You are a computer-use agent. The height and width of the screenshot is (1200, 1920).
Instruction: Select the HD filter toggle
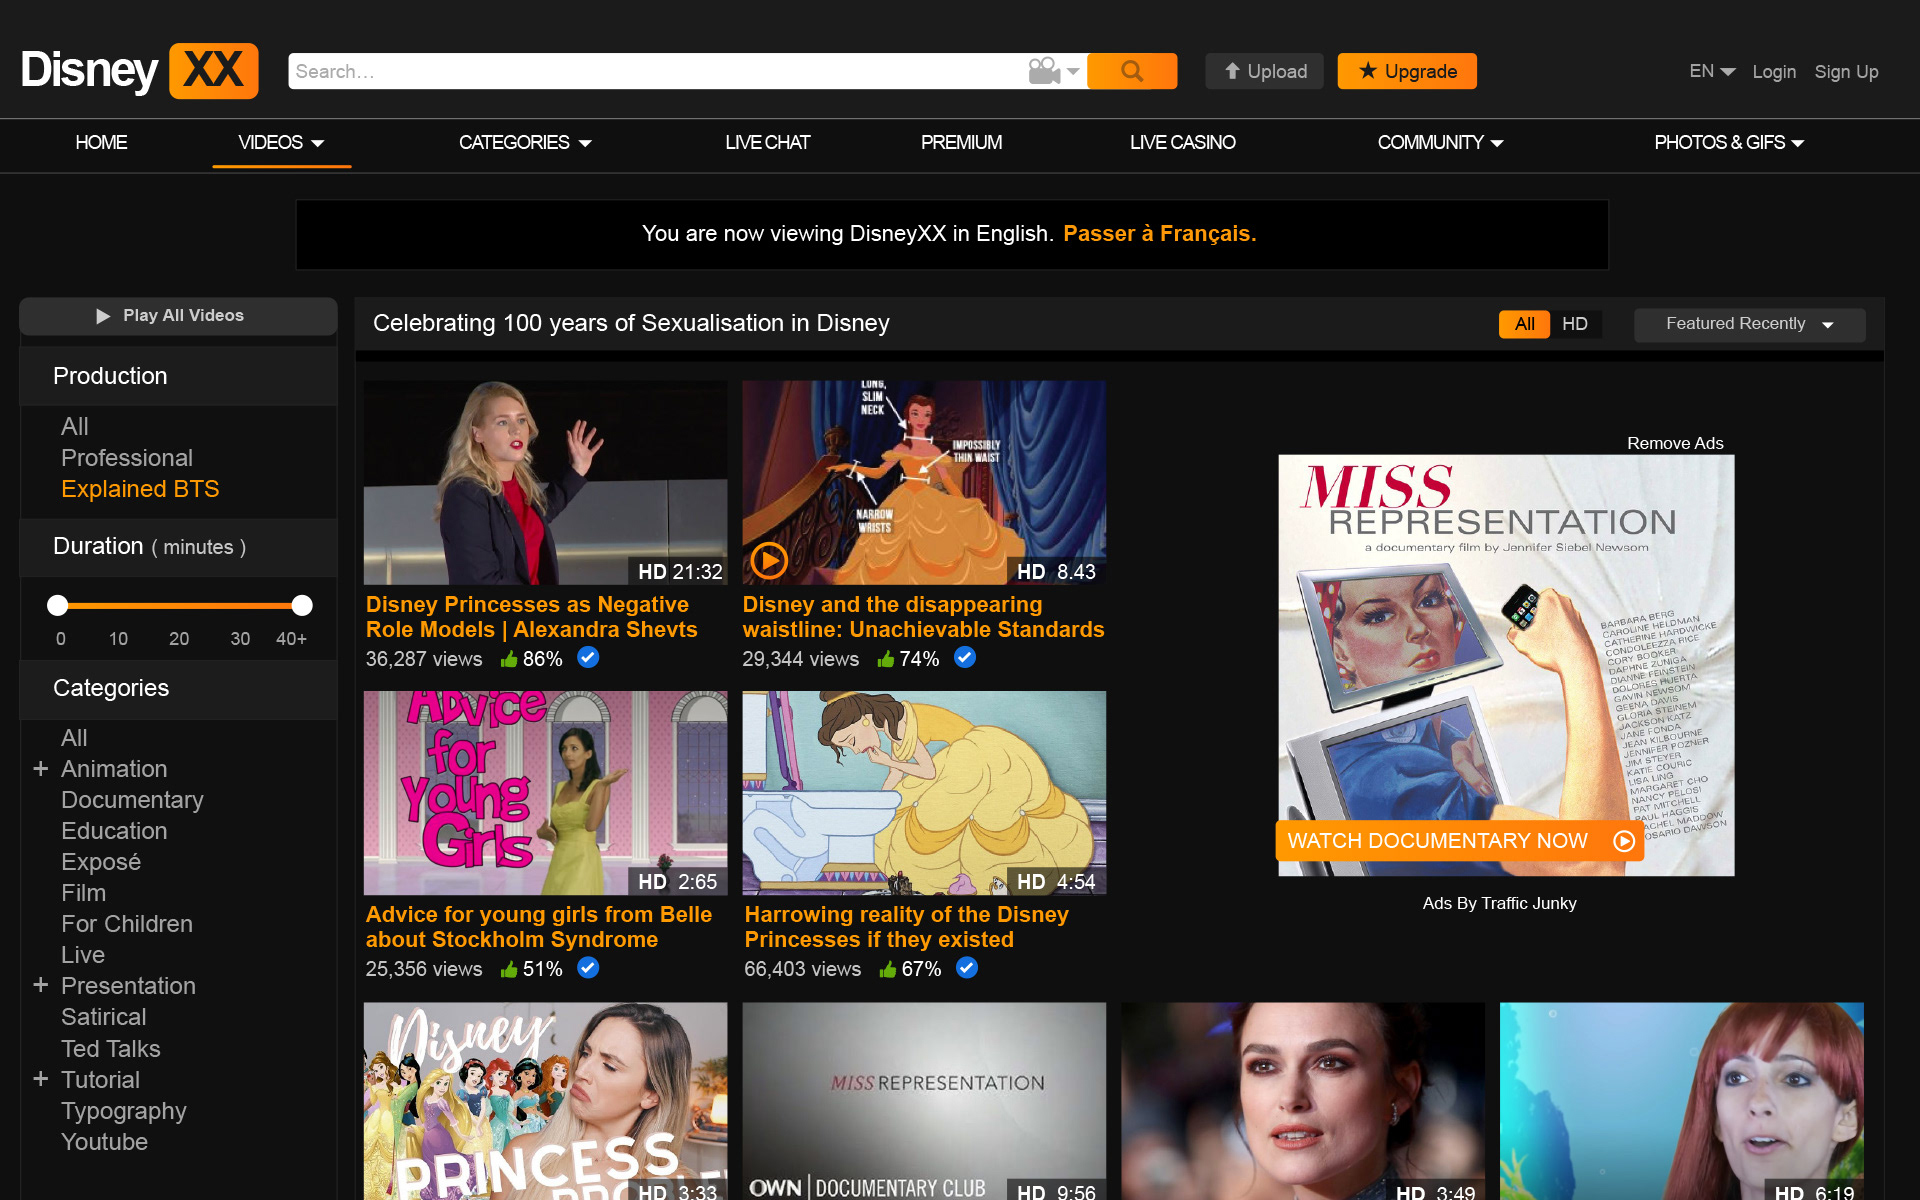click(x=1575, y=324)
